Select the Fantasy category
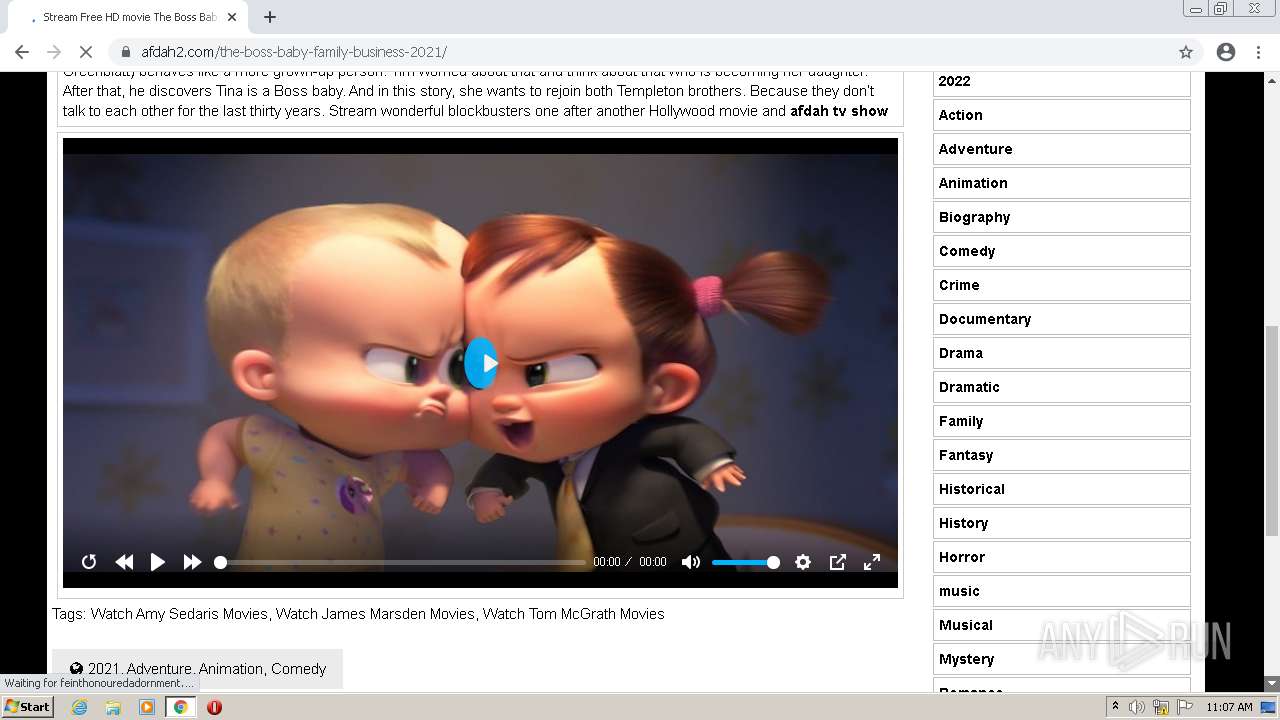This screenshot has width=1280, height=720. pos(1062,455)
